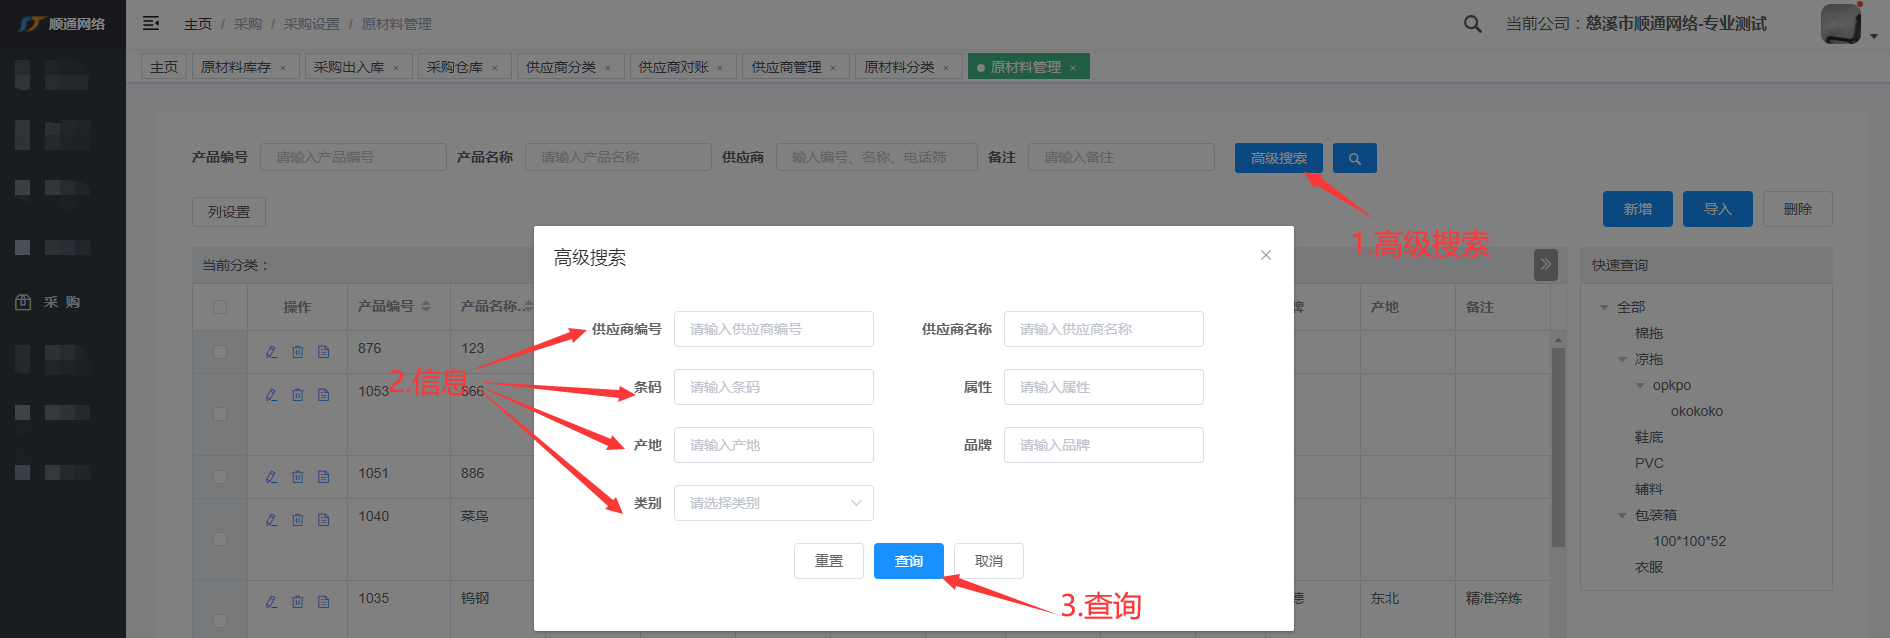This screenshot has width=1890, height=638.
Task: Click the edit pencil icon for product 876
Action: coord(271,352)
